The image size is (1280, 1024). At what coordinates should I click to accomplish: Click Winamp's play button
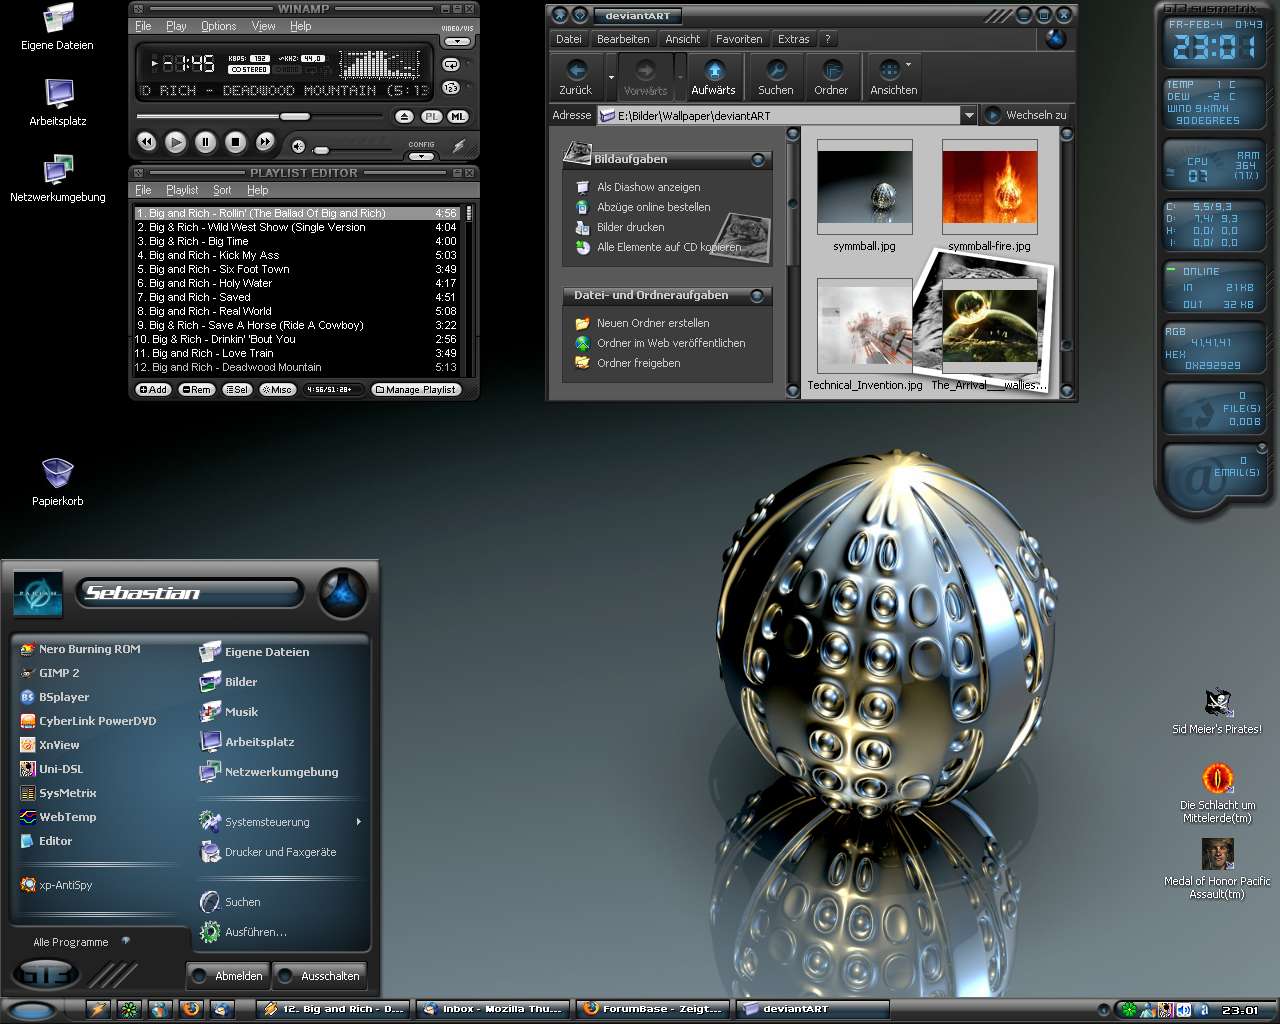pyautogui.click(x=175, y=142)
